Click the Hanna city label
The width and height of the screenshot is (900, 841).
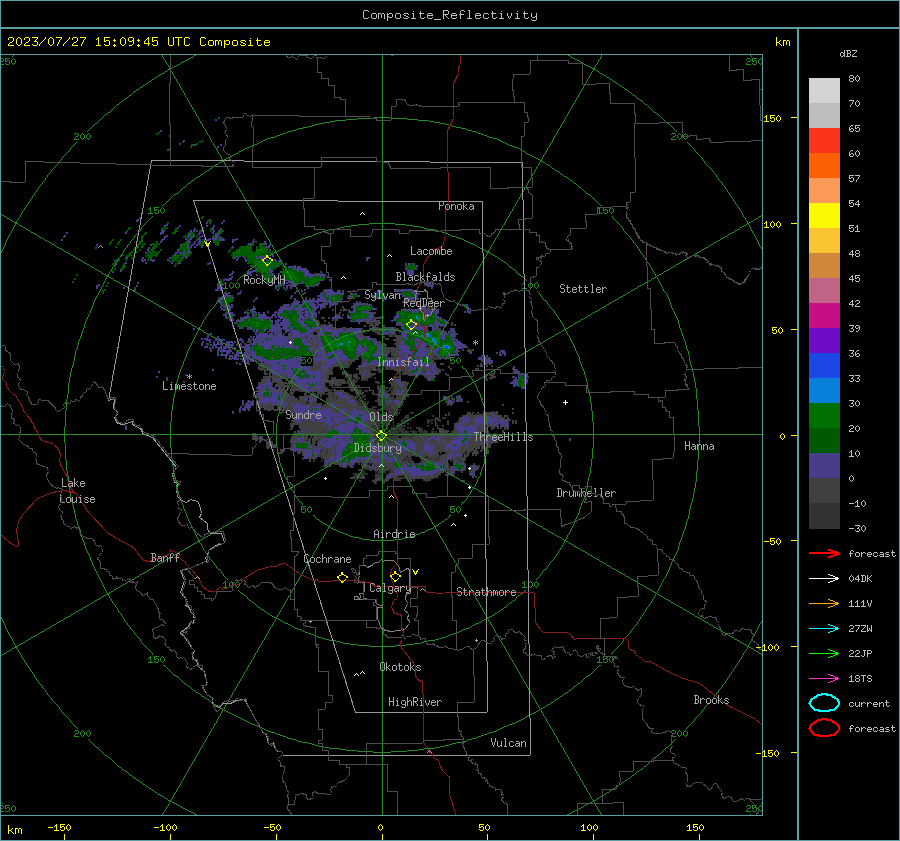[x=699, y=446]
